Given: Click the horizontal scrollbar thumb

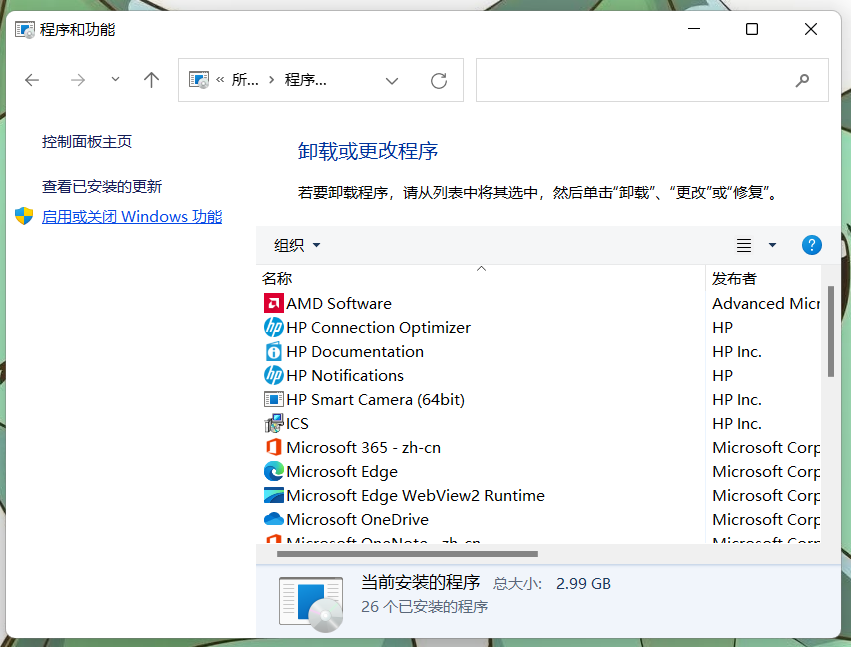Looking at the screenshot, I should (407, 554).
